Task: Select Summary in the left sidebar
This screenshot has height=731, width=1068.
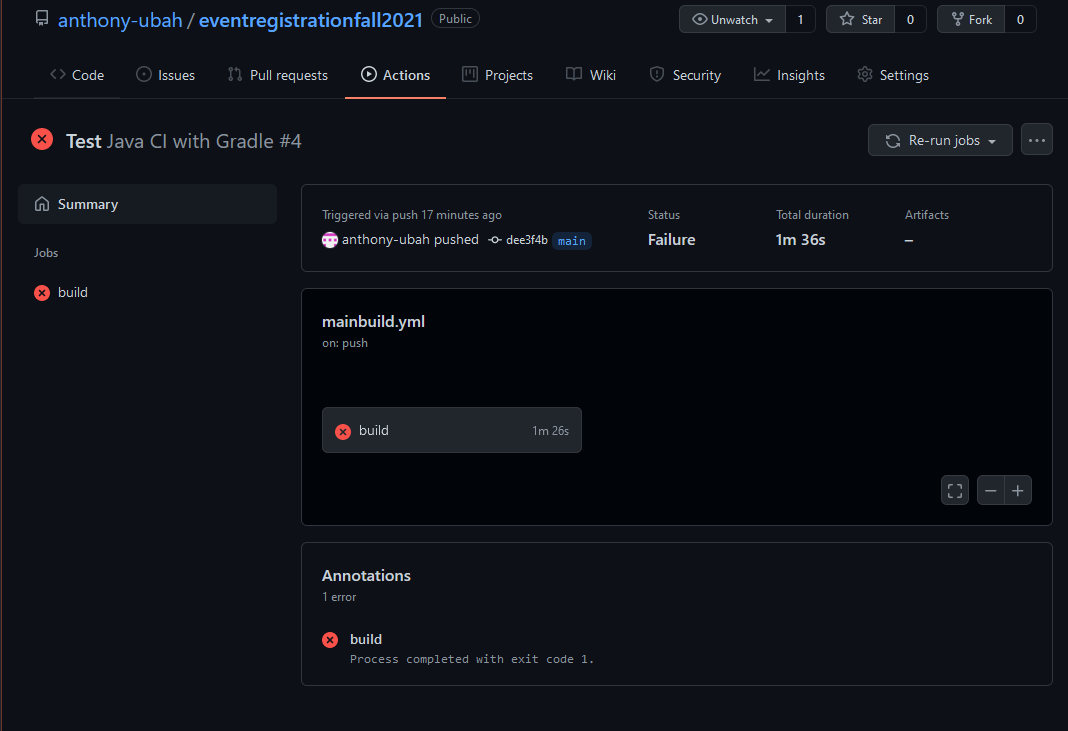Action: (x=88, y=204)
